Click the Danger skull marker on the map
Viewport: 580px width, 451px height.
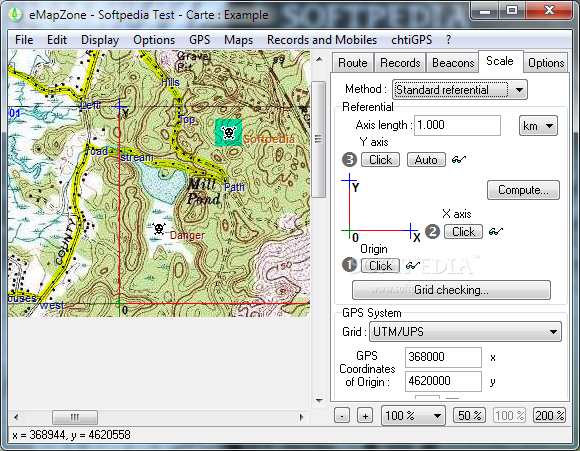(x=159, y=229)
